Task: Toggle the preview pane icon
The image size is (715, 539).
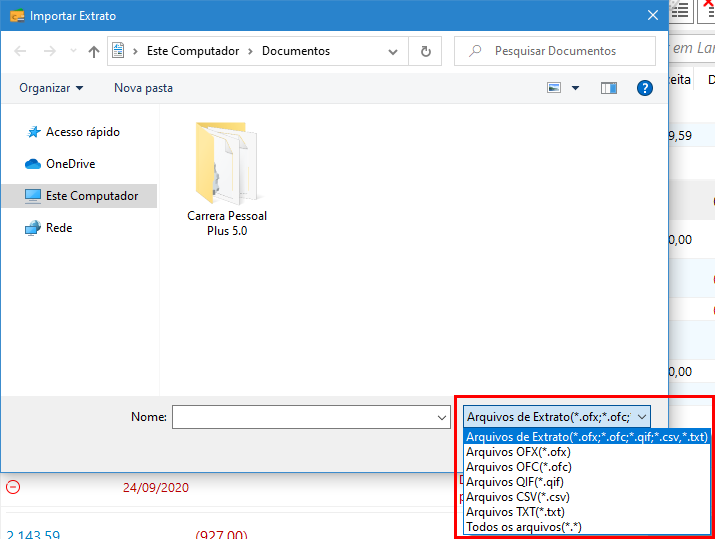Action: click(x=609, y=88)
